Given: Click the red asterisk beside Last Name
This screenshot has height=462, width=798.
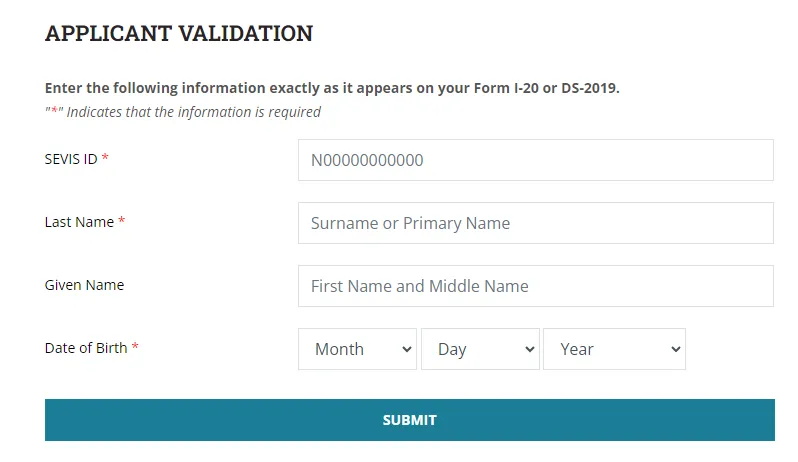Looking at the screenshot, I should (122, 222).
